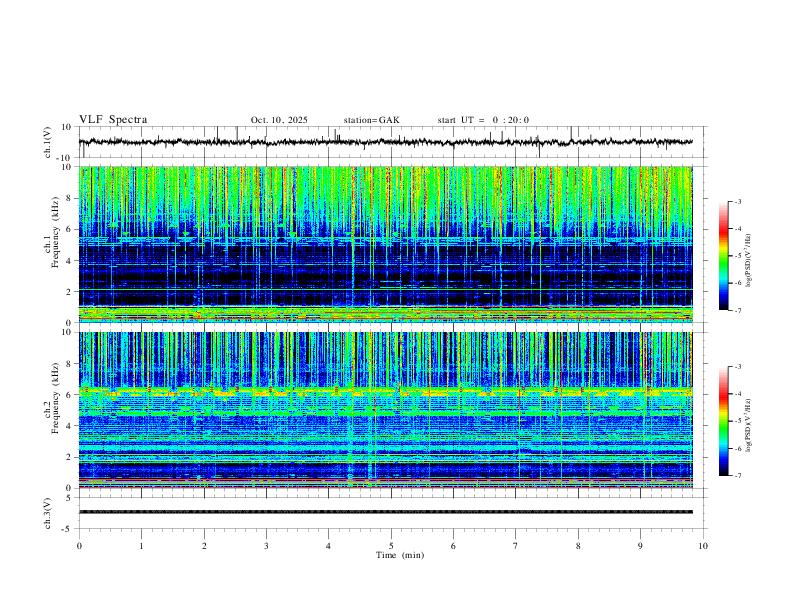Click the "7" tick on the time axis
792x612 pixels.
(516, 546)
